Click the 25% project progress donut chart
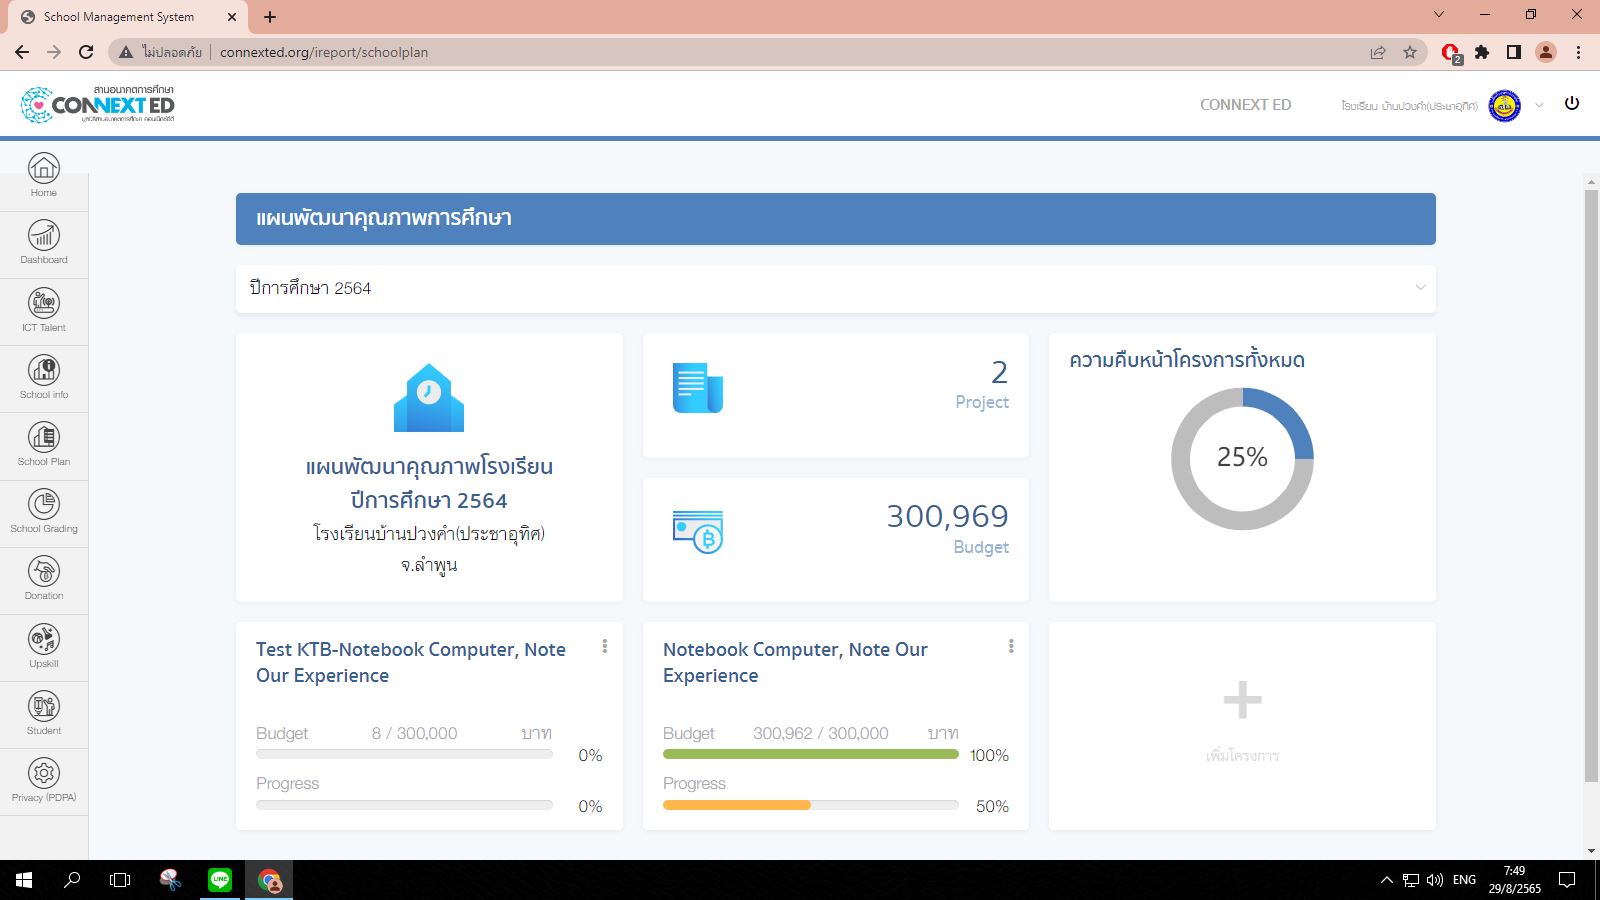The width and height of the screenshot is (1600, 900). pos(1242,459)
